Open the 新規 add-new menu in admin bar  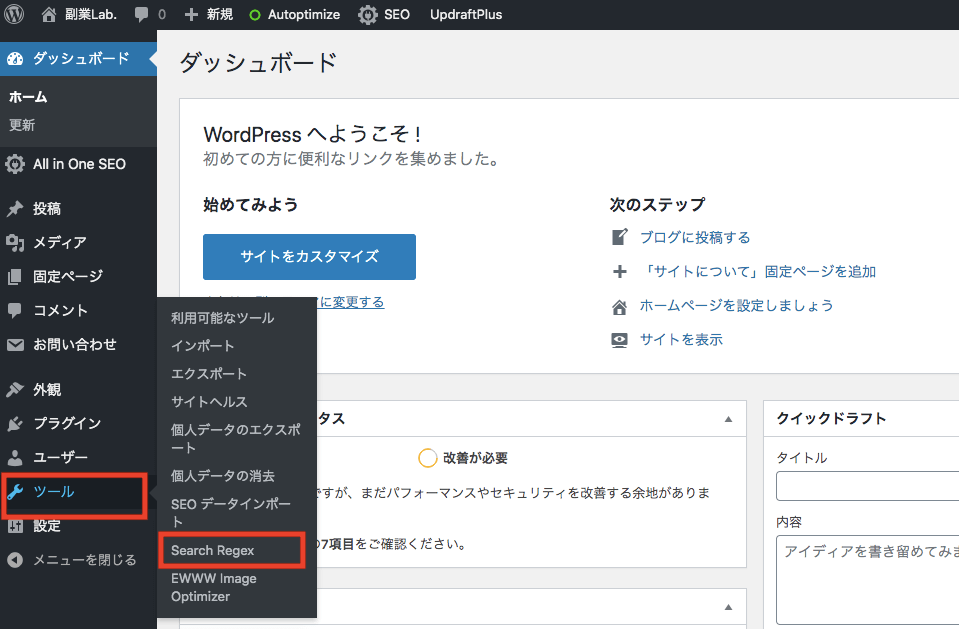[208, 15]
